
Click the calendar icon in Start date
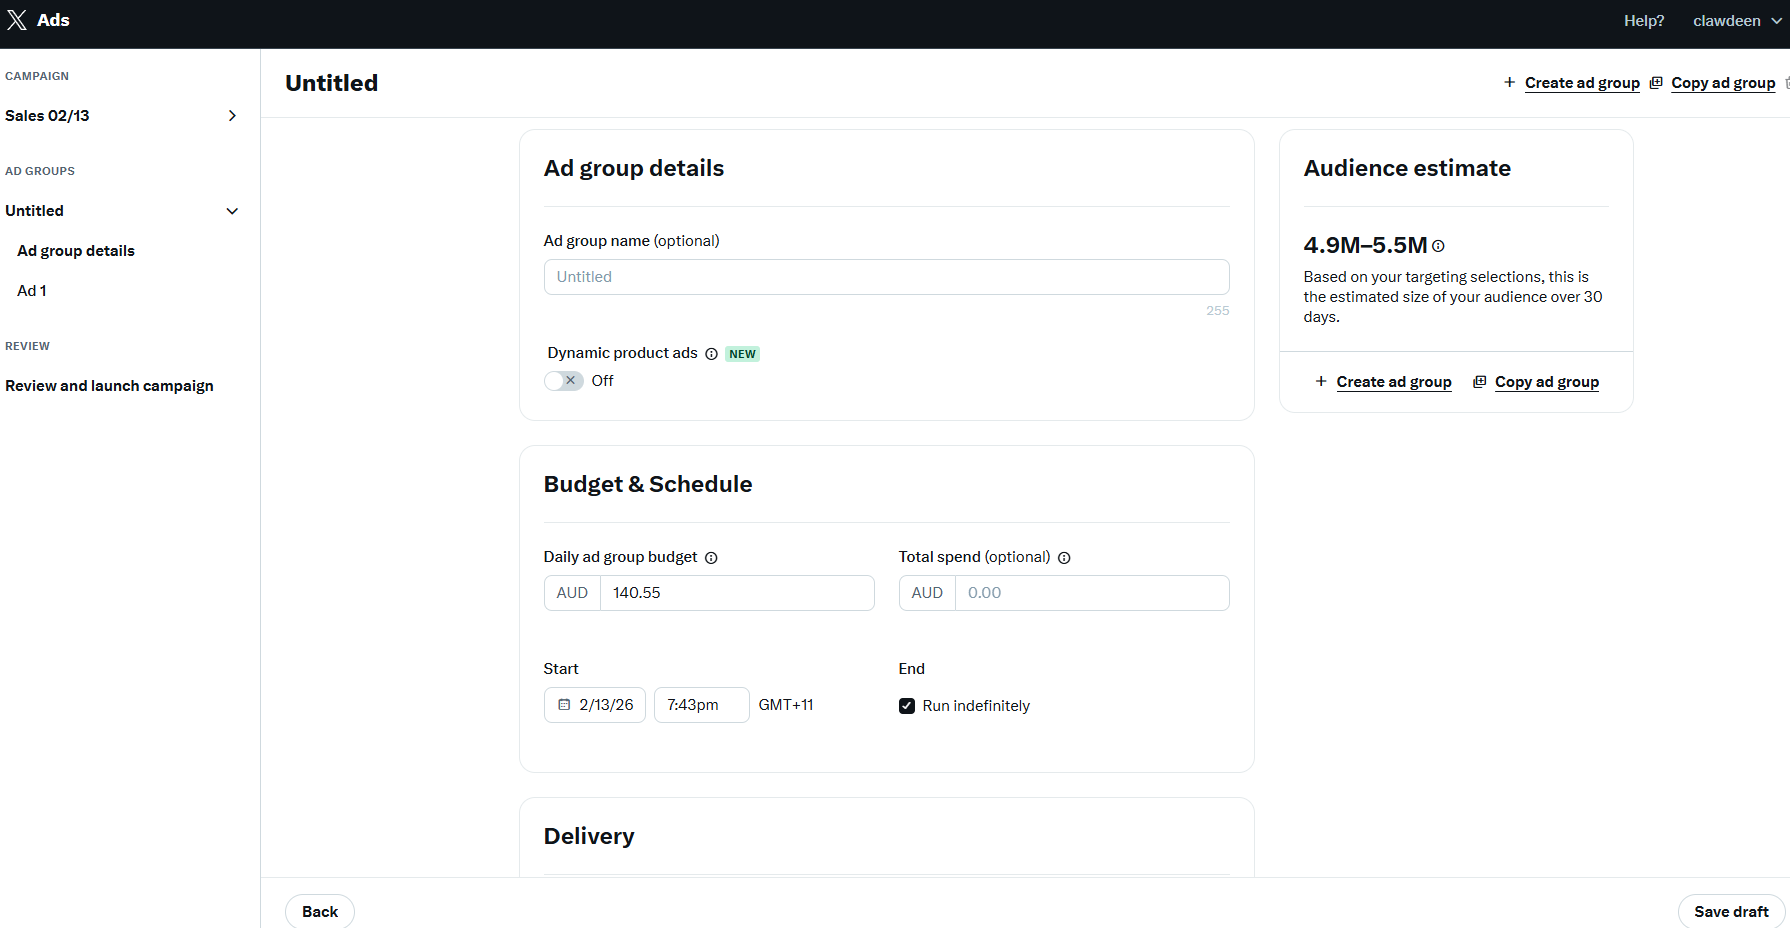click(564, 705)
